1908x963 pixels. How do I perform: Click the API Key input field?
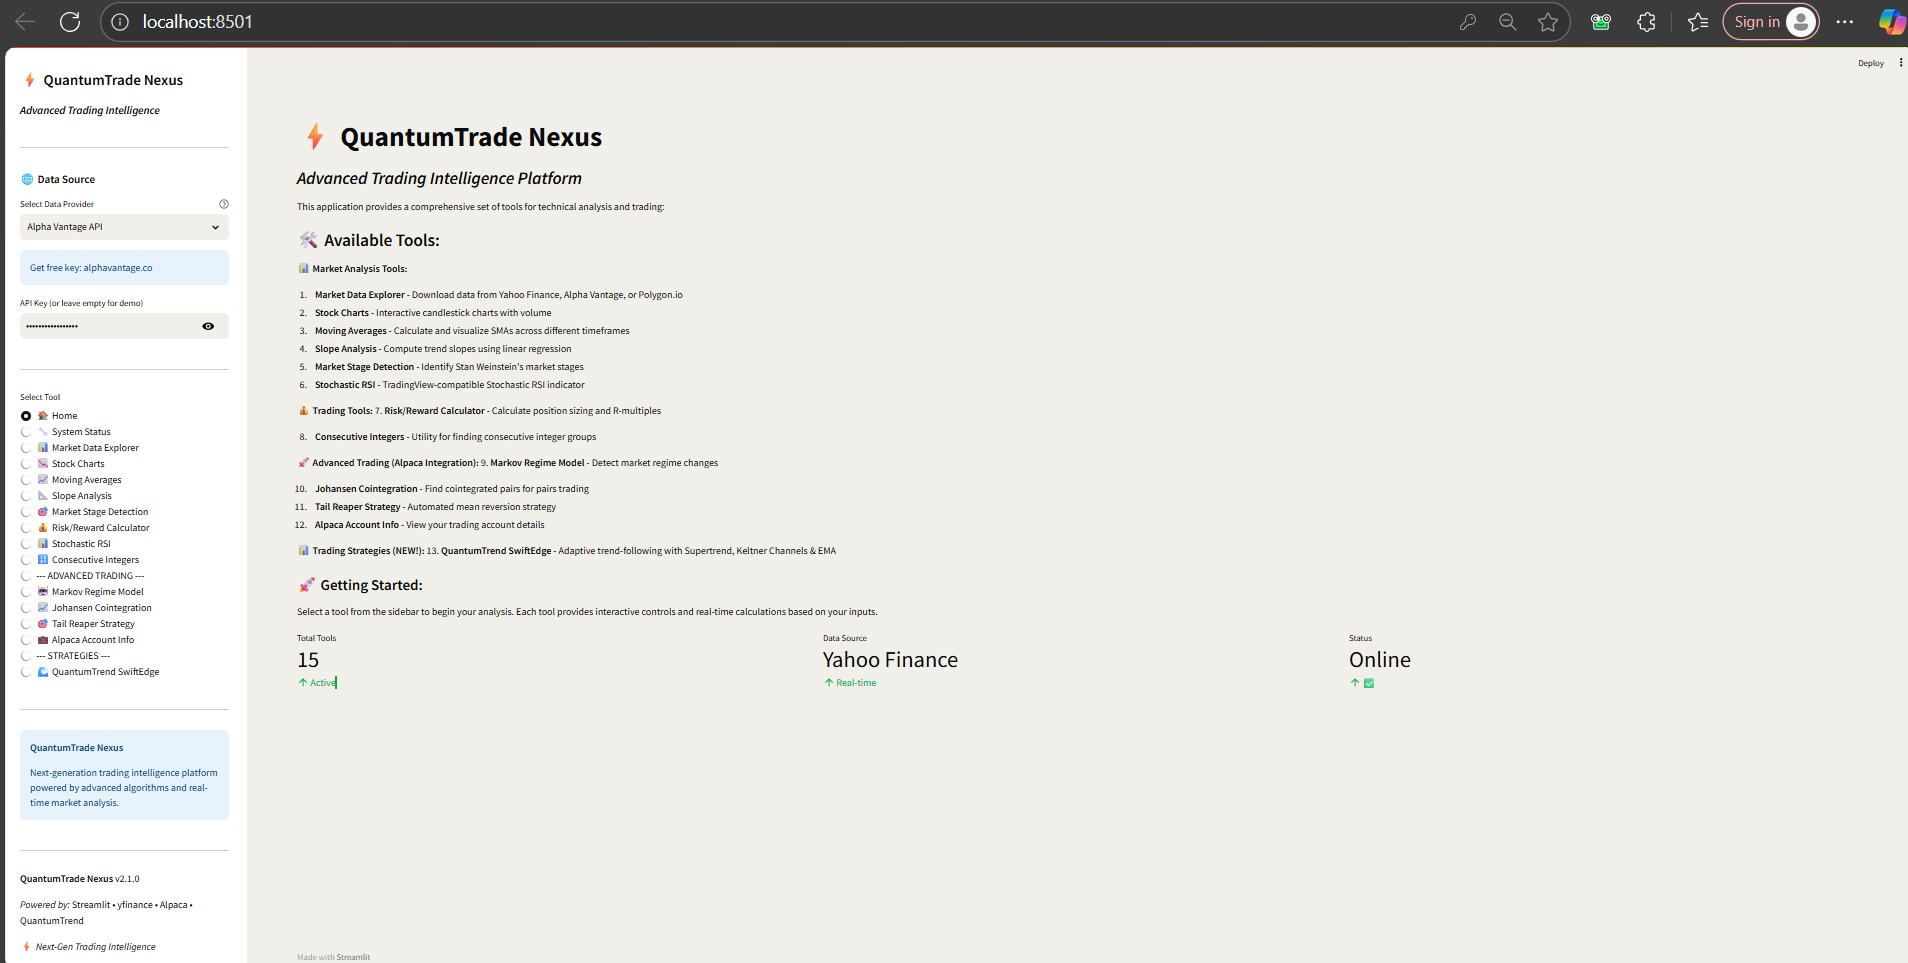[108, 326]
